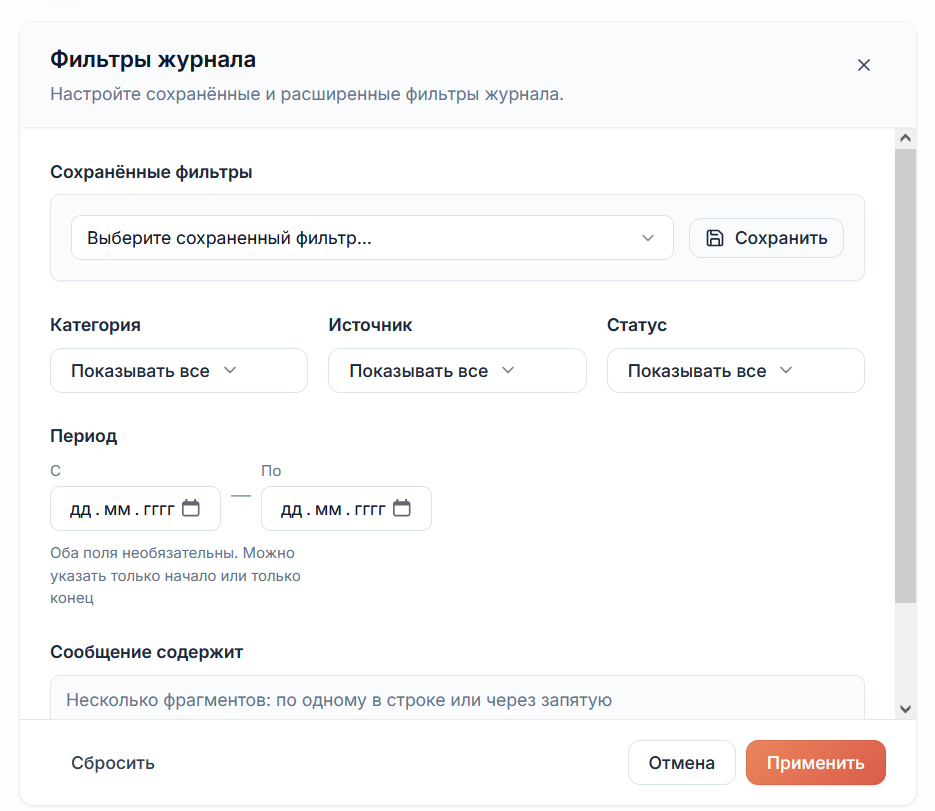Image resolution: width=935 pixels, height=811 pixels.
Task: Click the Сообщение содержит heading
Action: pyautogui.click(x=147, y=652)
